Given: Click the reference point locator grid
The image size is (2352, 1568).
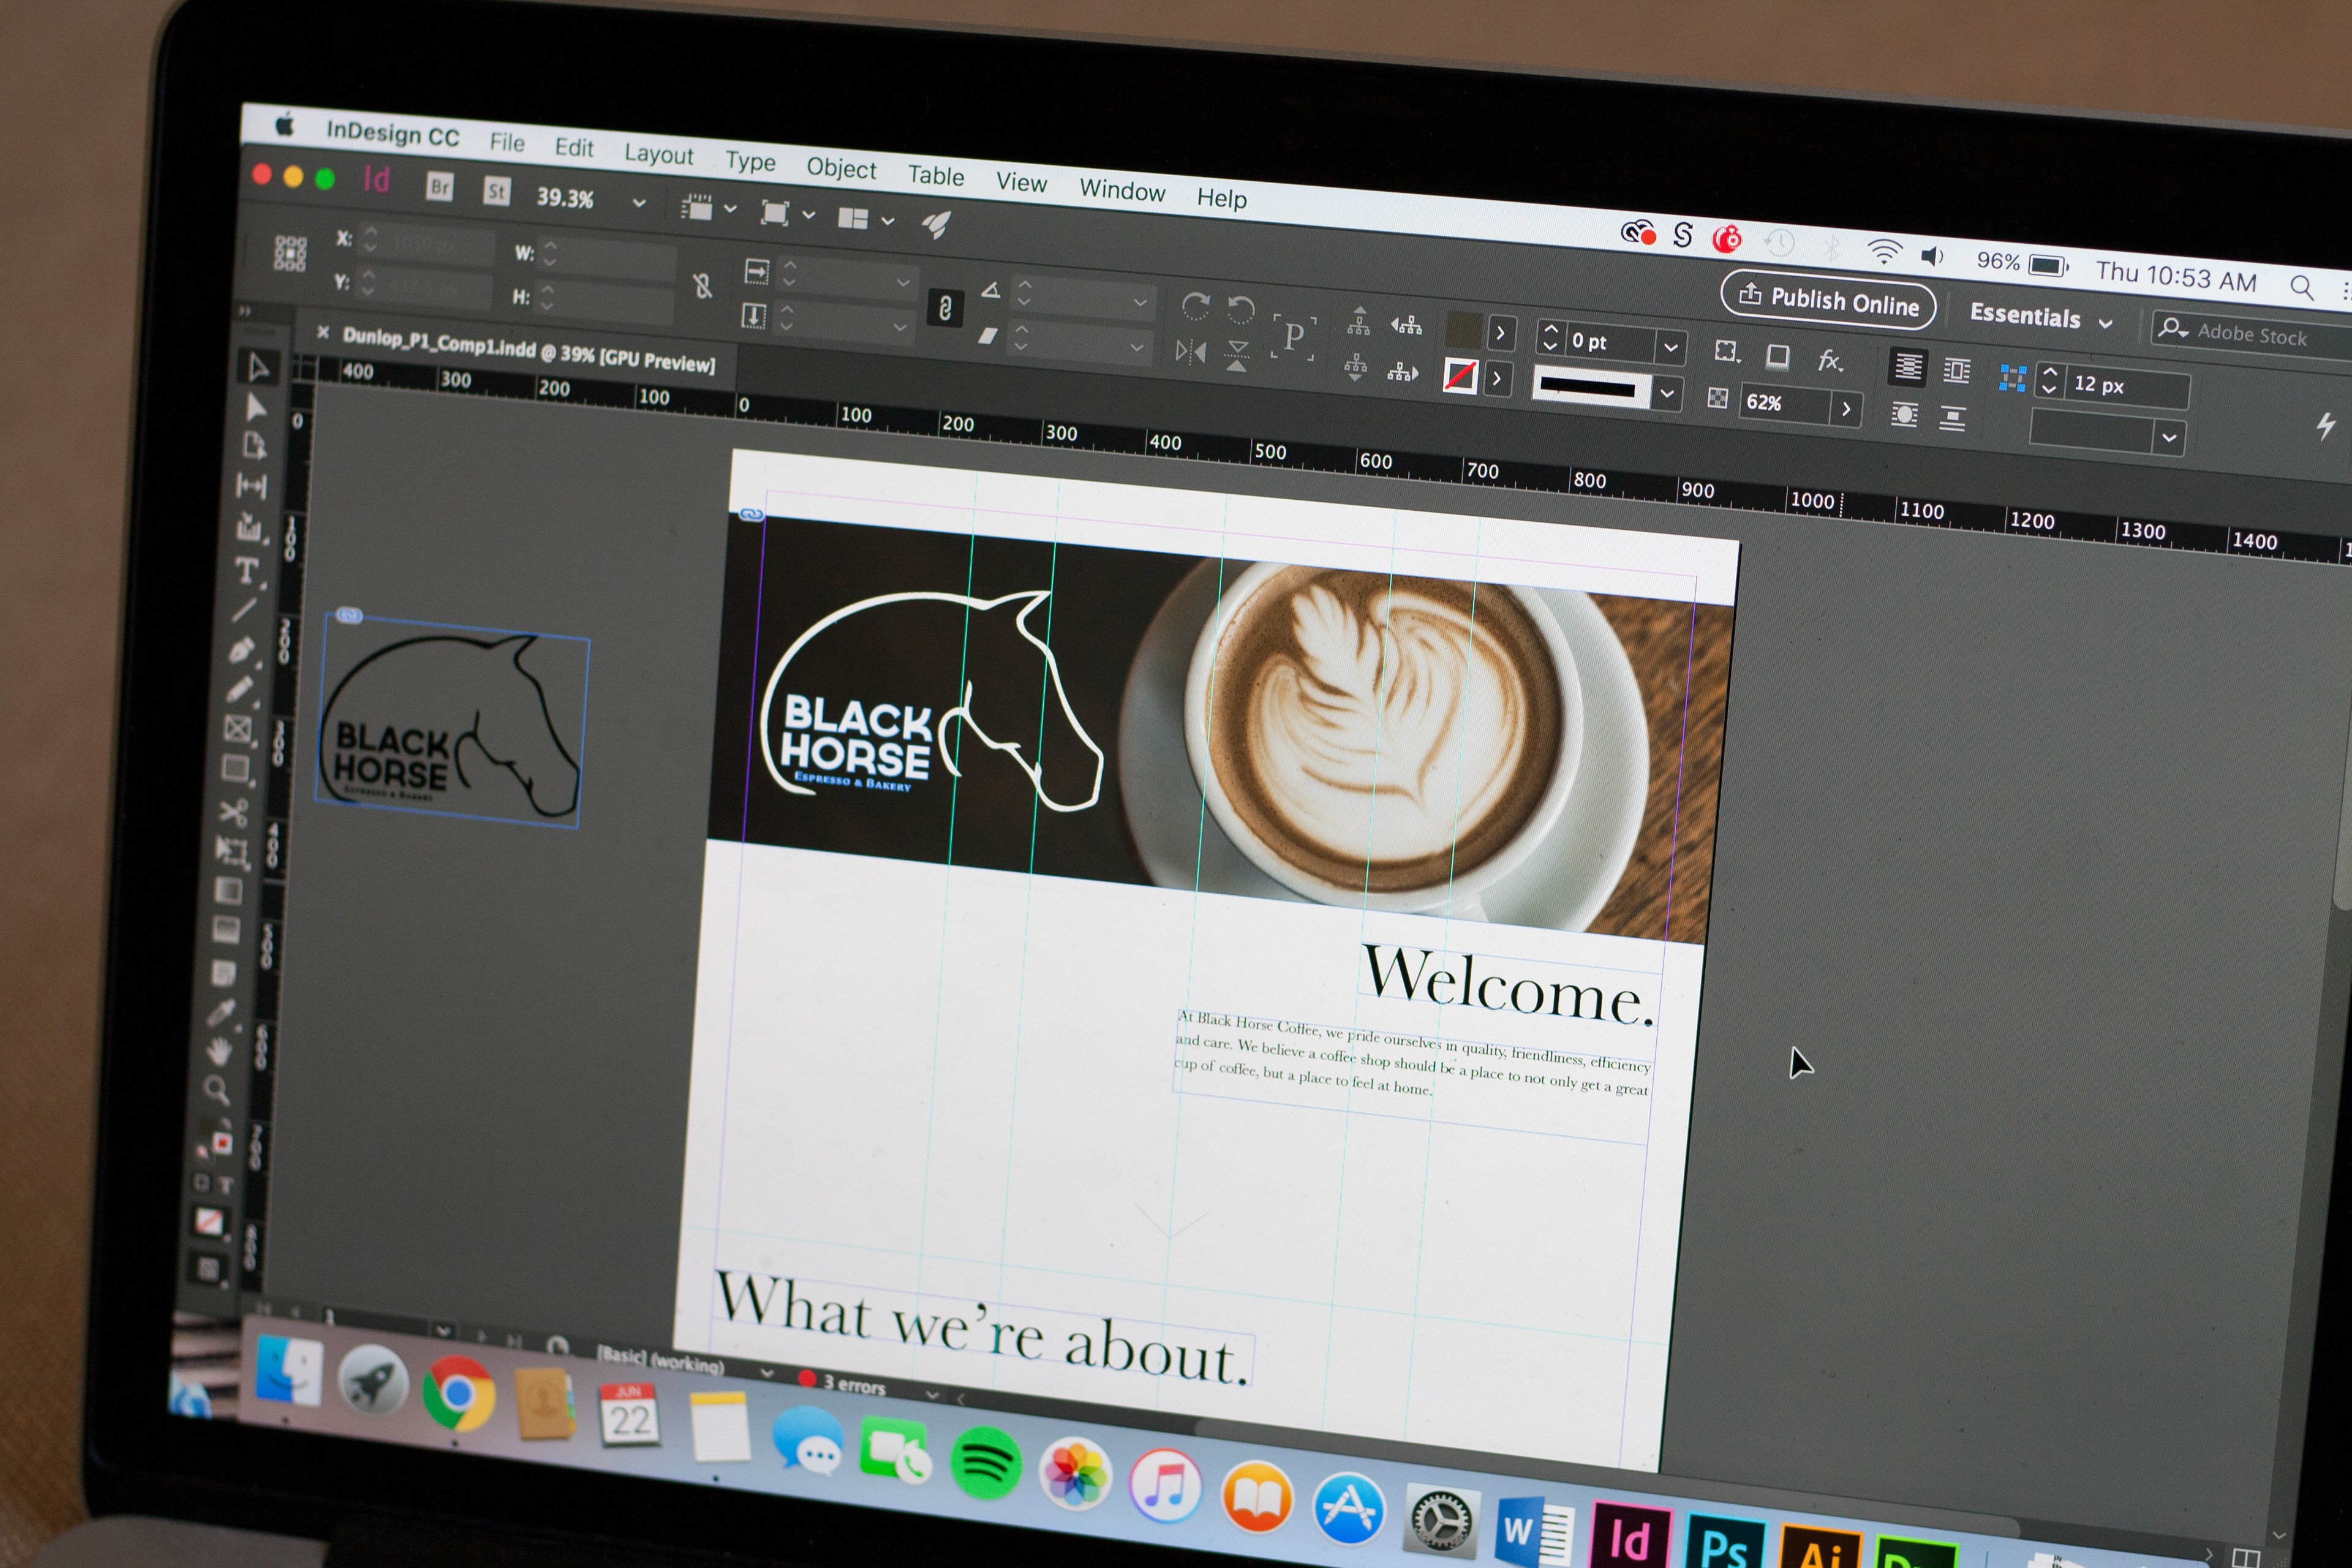Looking at the screenshot, I should pos(290,253).
